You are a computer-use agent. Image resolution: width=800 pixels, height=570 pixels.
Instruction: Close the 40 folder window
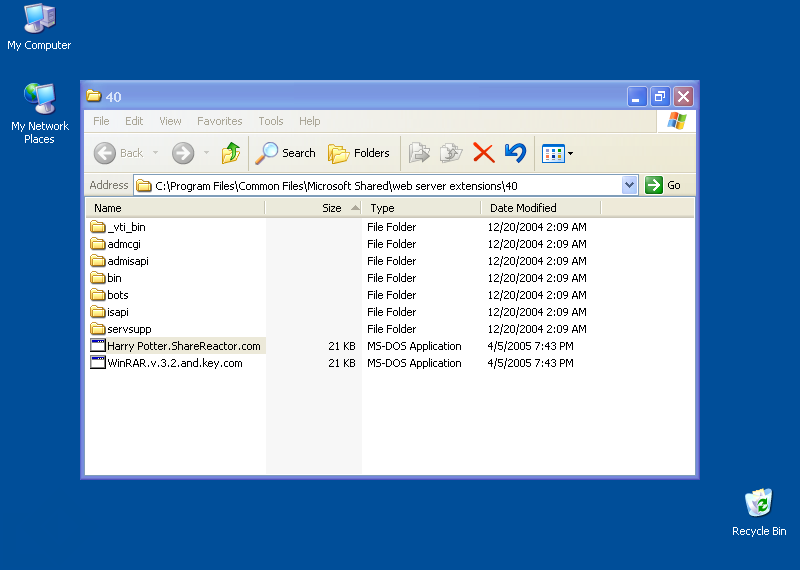684,96
